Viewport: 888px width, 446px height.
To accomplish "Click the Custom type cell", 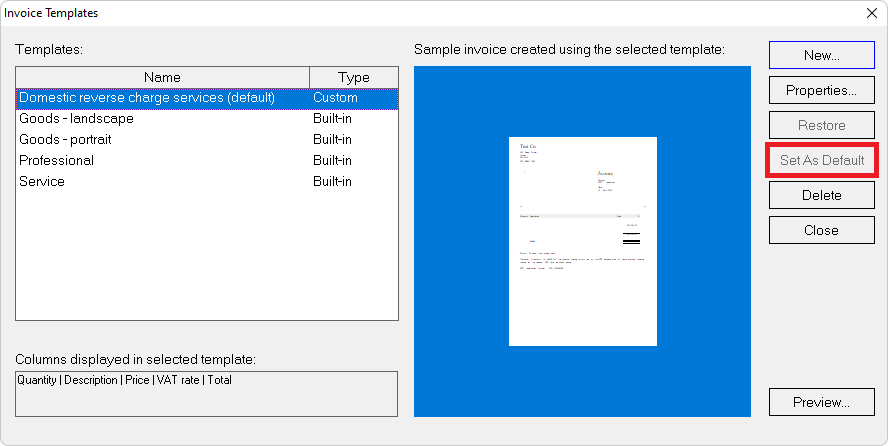I will [x=335, y=98].
